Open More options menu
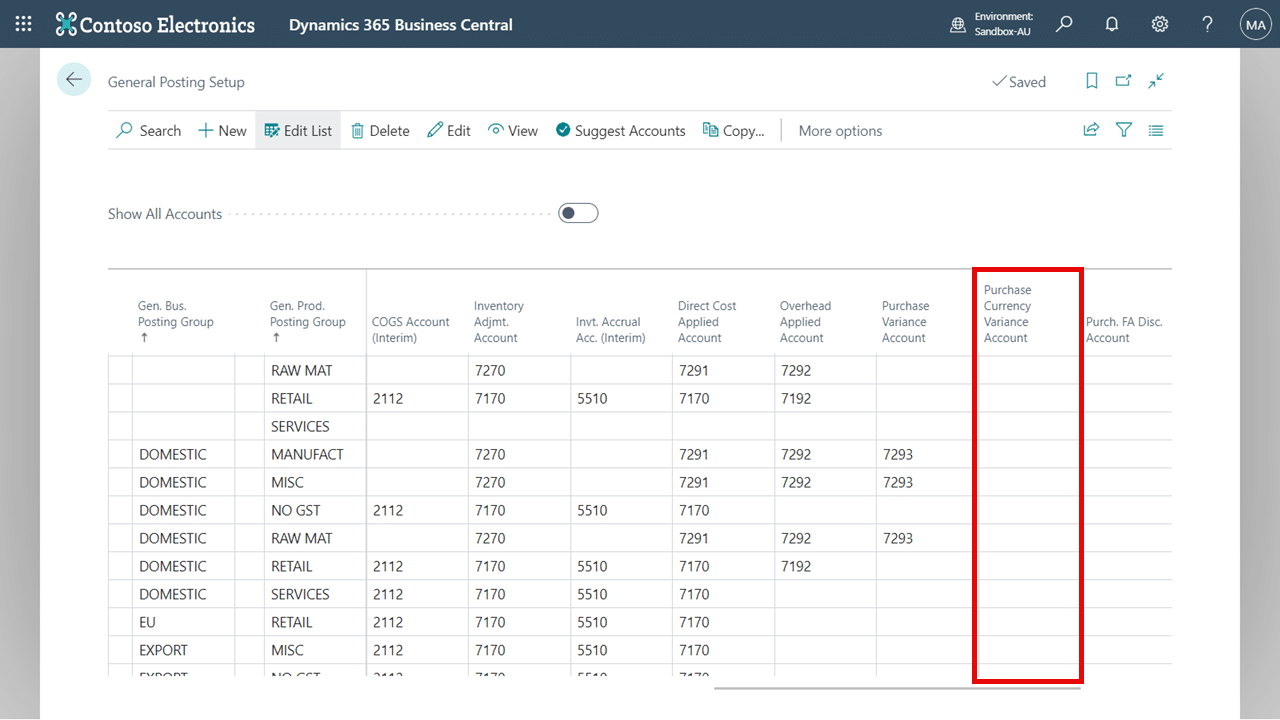Viewport: 1280px width, 720px height. pos(840,130)
